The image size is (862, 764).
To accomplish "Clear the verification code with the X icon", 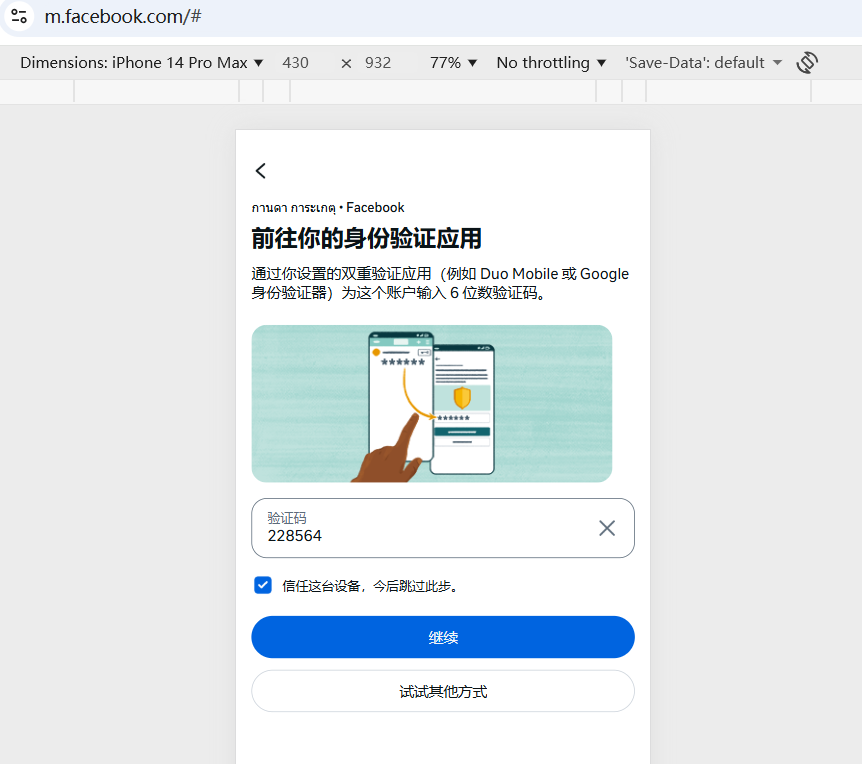I will (x=607, y=528).
